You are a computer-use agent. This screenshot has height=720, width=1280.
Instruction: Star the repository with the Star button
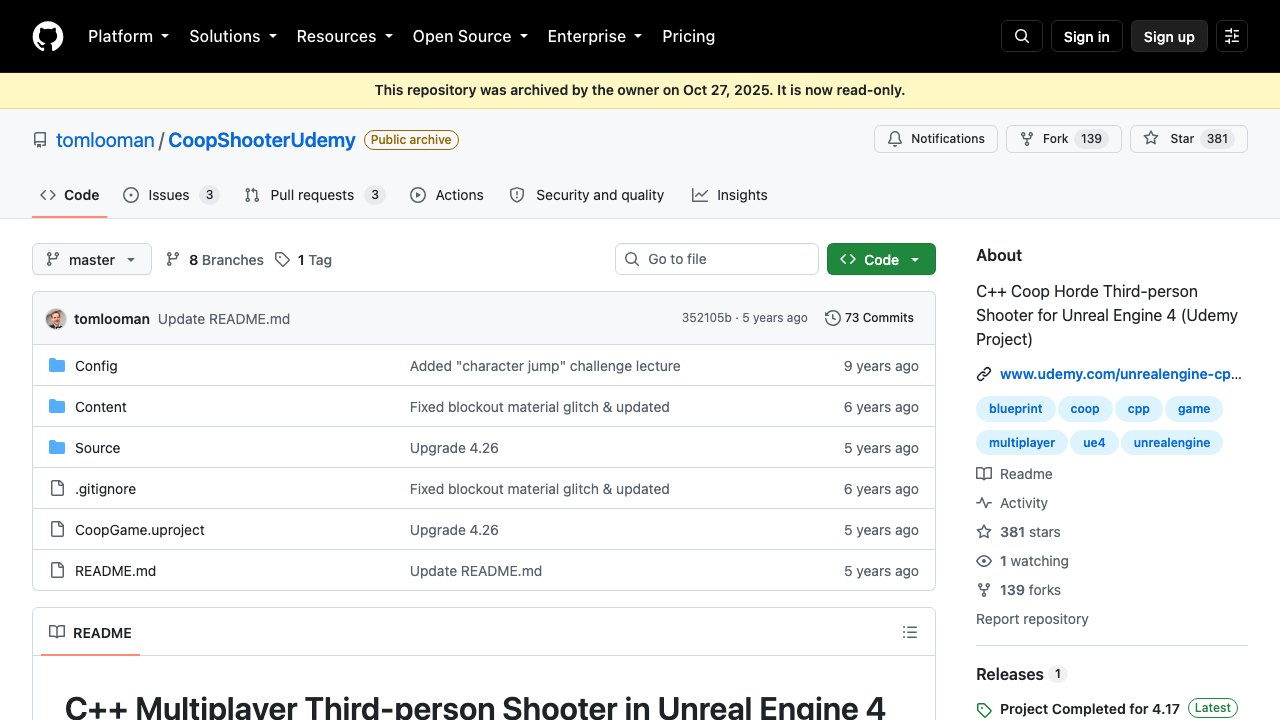[x=1189, y=139]
